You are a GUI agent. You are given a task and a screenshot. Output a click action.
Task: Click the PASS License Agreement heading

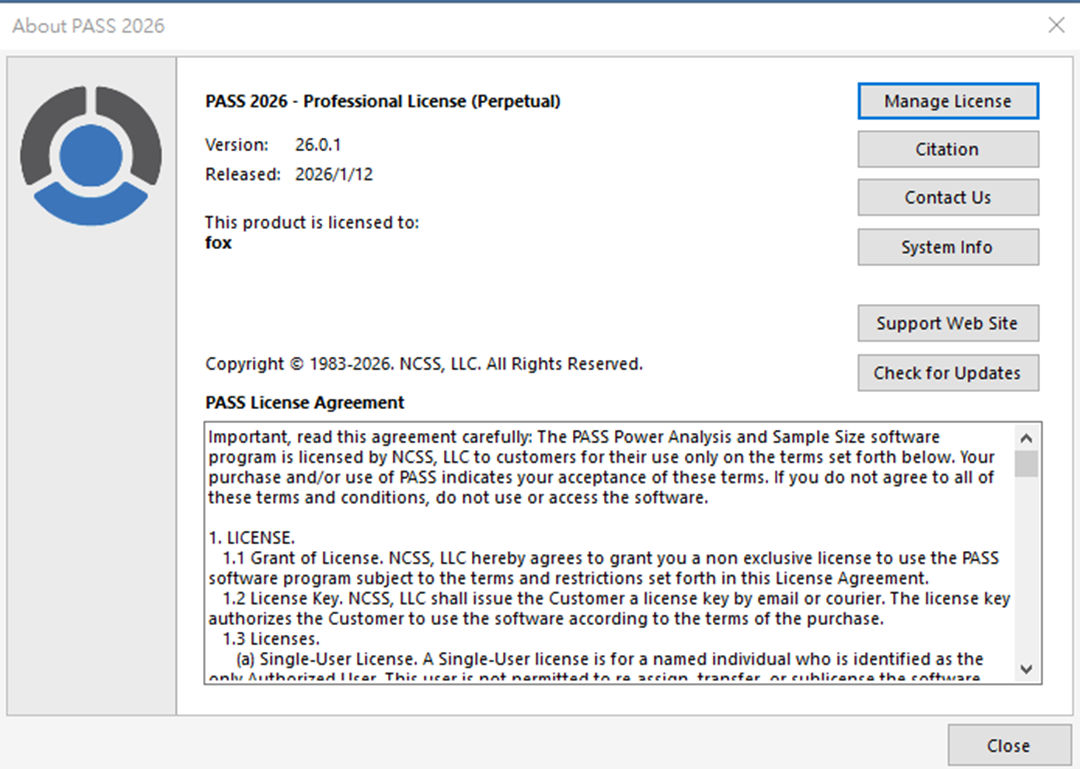click(x=304, y=402)
